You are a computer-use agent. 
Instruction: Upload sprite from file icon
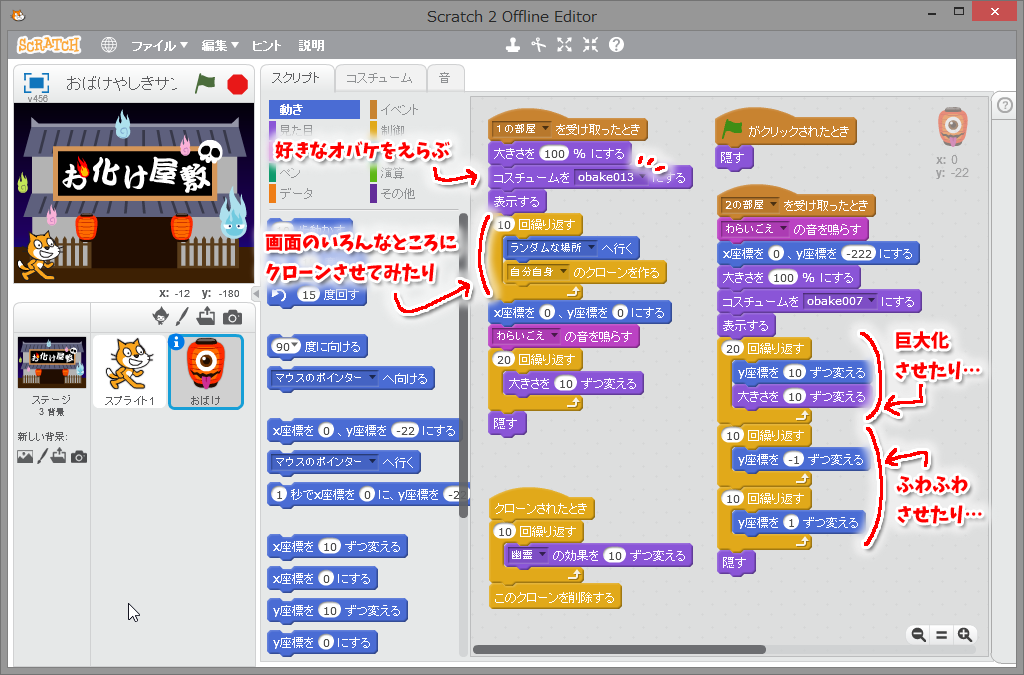[206, 317]
